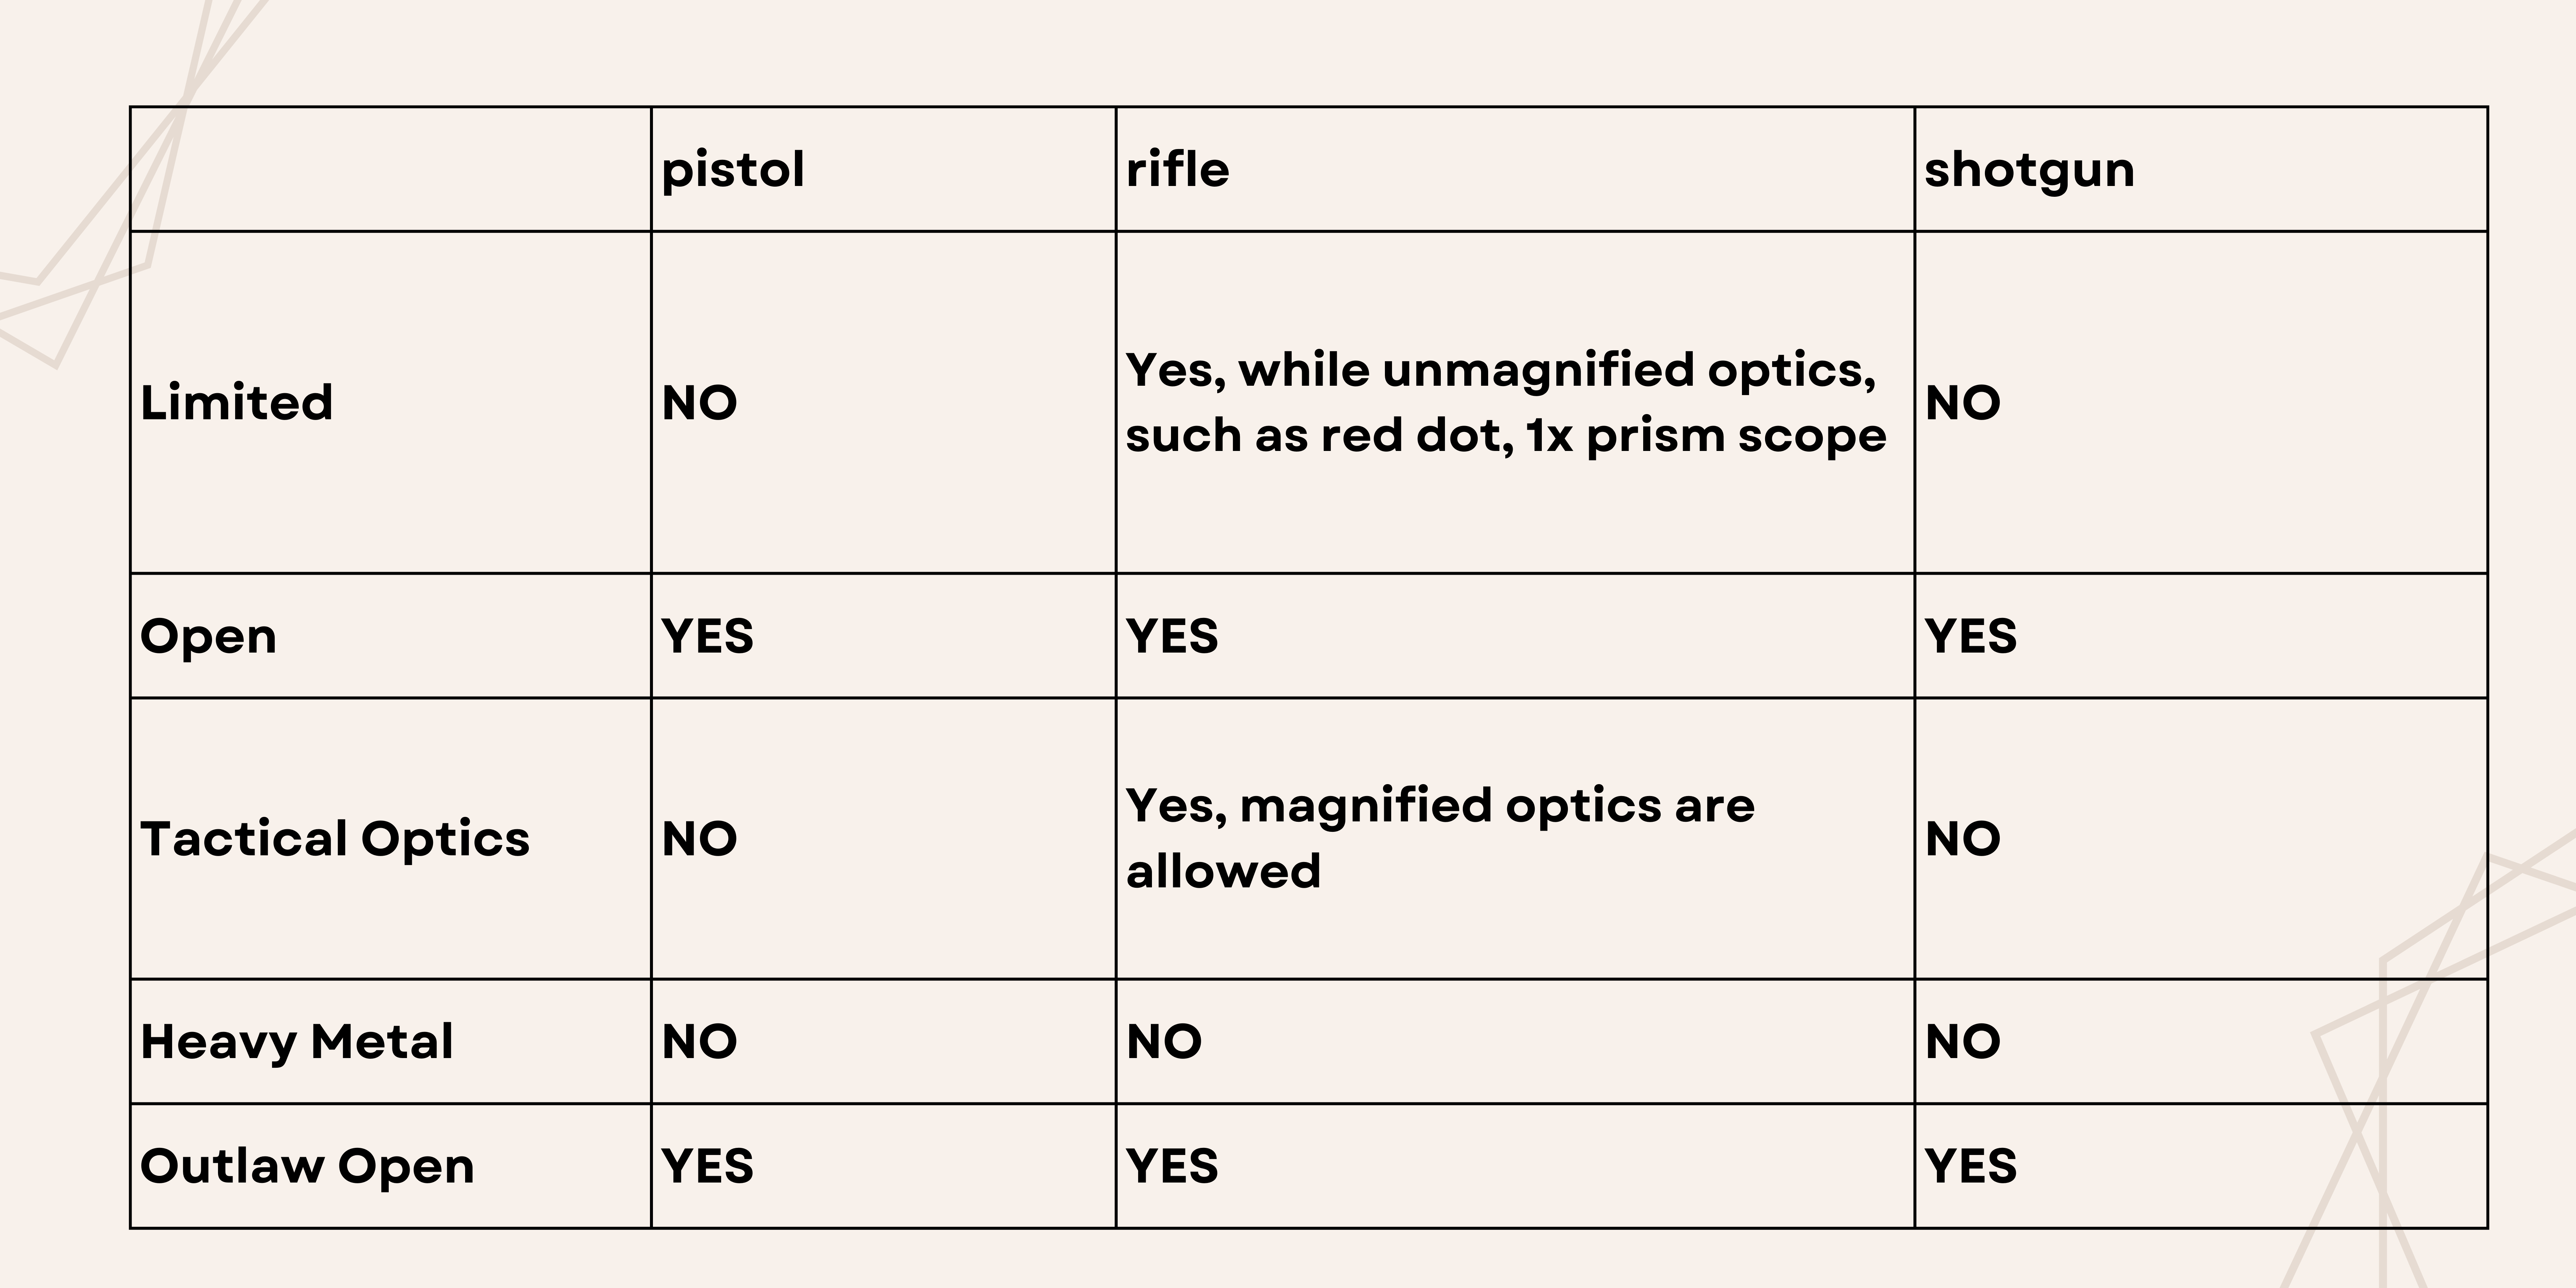
Task: Click the Limited shotgun NO cell
Action: (1962, 403)
